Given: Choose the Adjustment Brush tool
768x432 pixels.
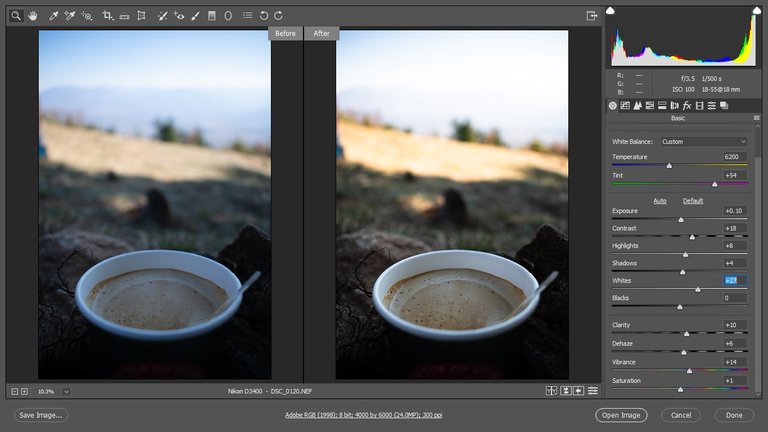Looking at the screenshot, I should point(196,16).
